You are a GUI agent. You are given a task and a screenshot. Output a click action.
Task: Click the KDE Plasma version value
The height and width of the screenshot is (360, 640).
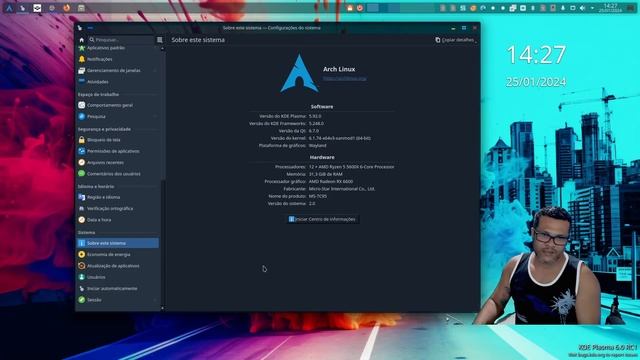tap(315, 116)
